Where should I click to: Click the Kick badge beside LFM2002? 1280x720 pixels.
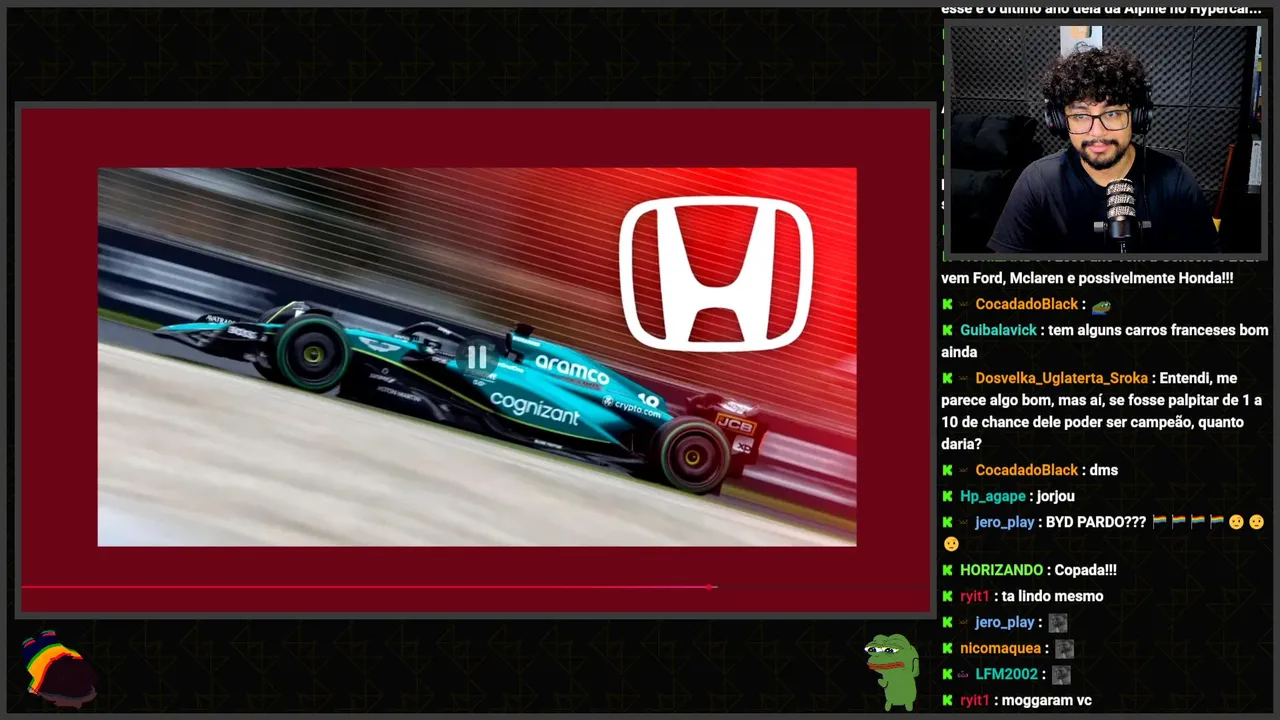point(947,674)
